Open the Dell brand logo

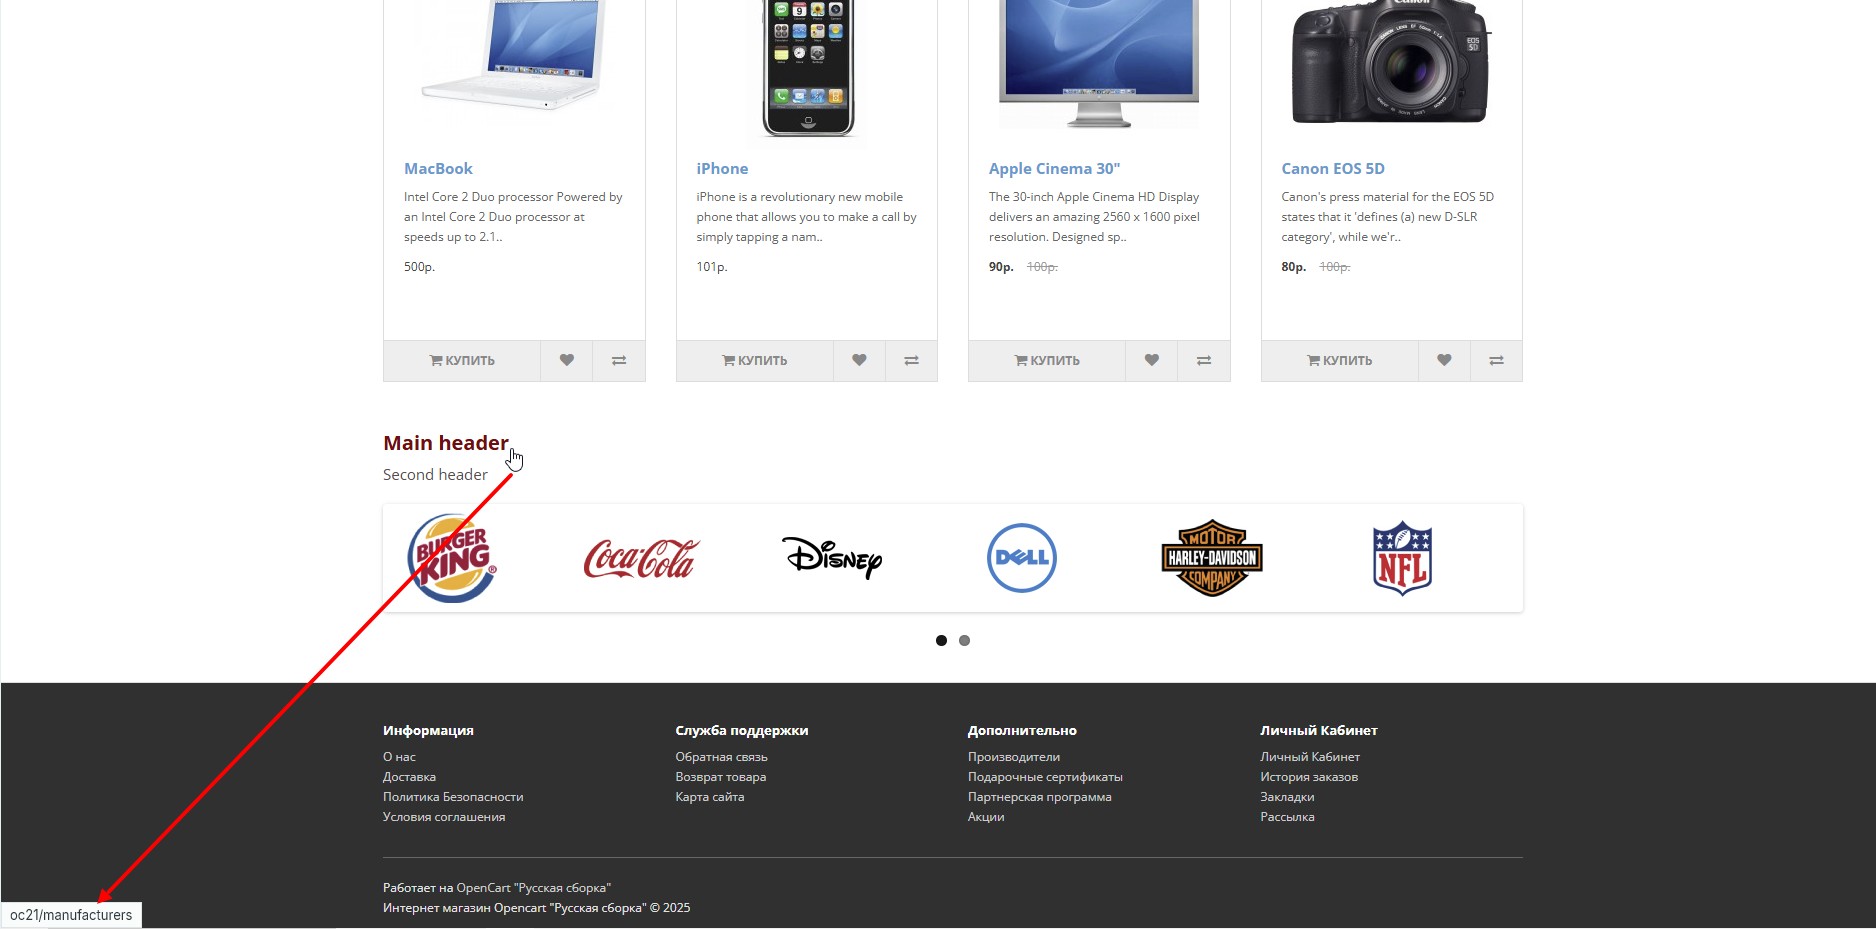pos(1022,558)
